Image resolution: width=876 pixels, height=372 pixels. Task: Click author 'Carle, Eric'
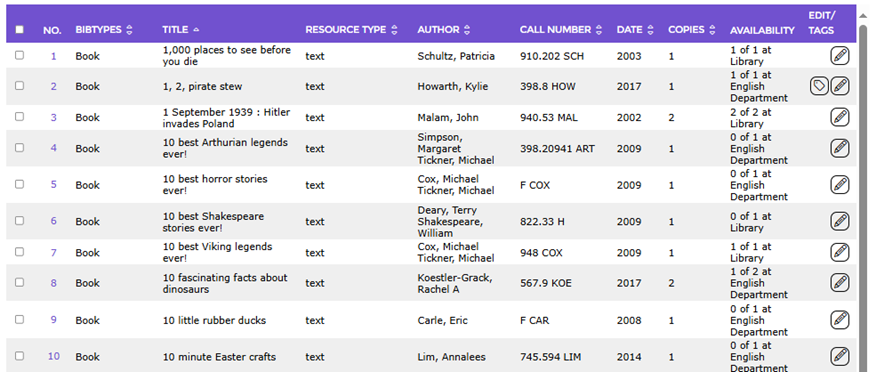pyautogui.click(x=442, y=320)
